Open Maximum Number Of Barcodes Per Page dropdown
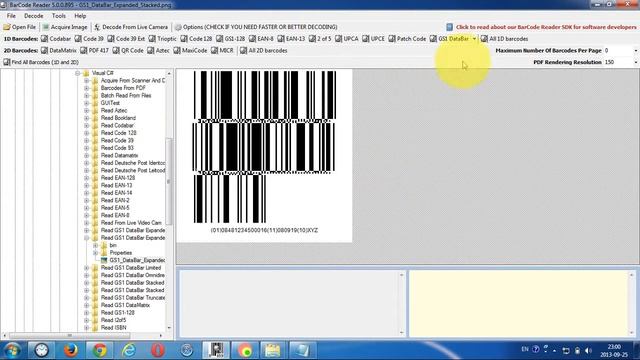This screenshot has width=640, height=360. [636, 51]
